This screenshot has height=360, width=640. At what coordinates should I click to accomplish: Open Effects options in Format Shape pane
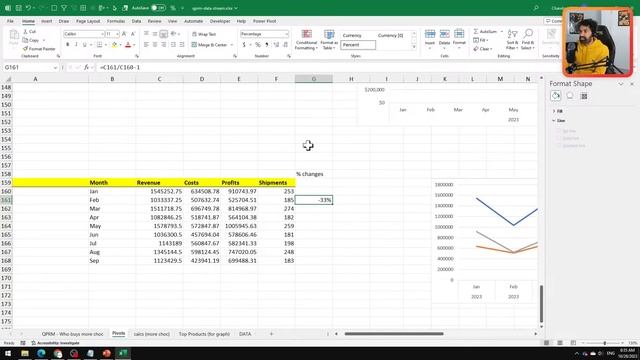(x=570, y=96)
